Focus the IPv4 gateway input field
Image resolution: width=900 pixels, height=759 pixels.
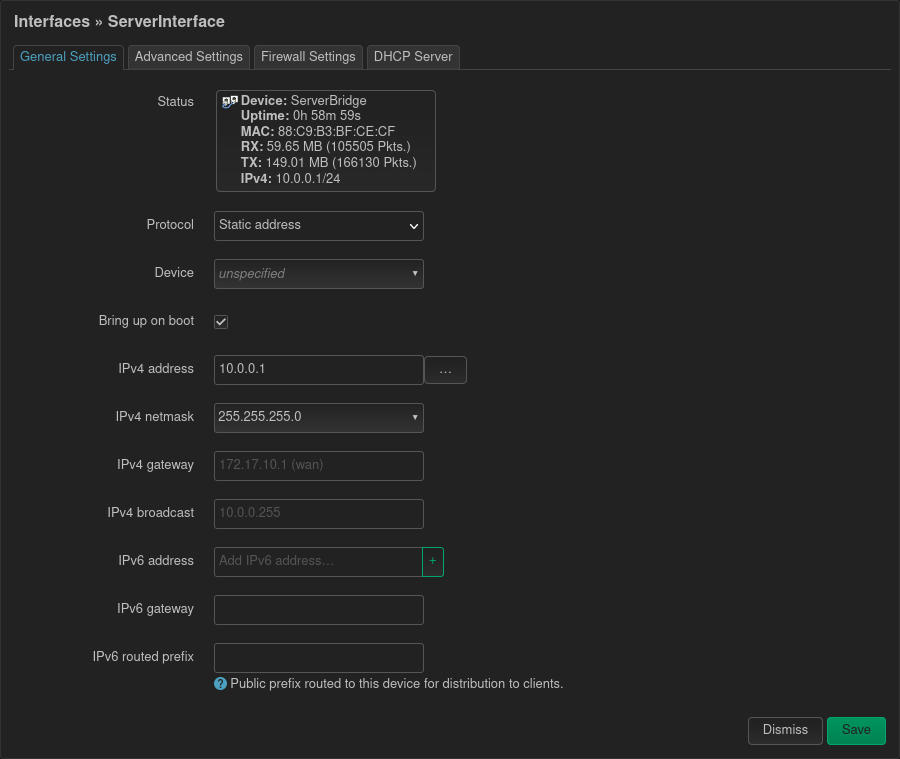[x=319, y=466]
